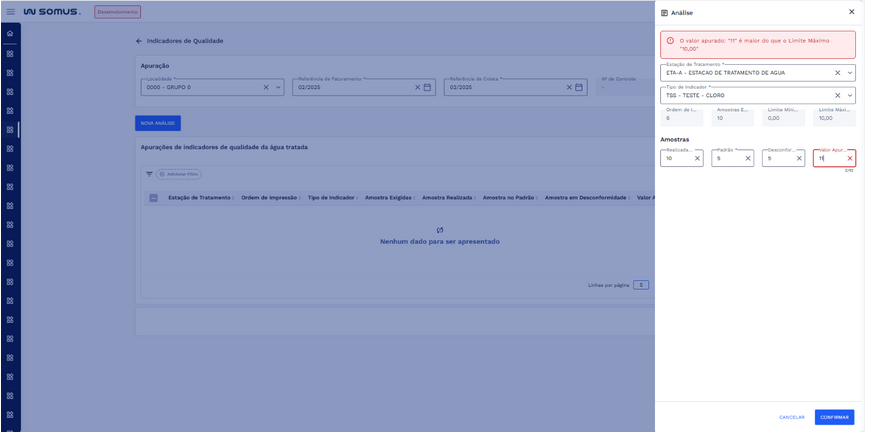Go back using Indicadores de Qualidade arrow
Image resolution: width=871 pixels, height=436 pixels.
(x=139, y=41)
